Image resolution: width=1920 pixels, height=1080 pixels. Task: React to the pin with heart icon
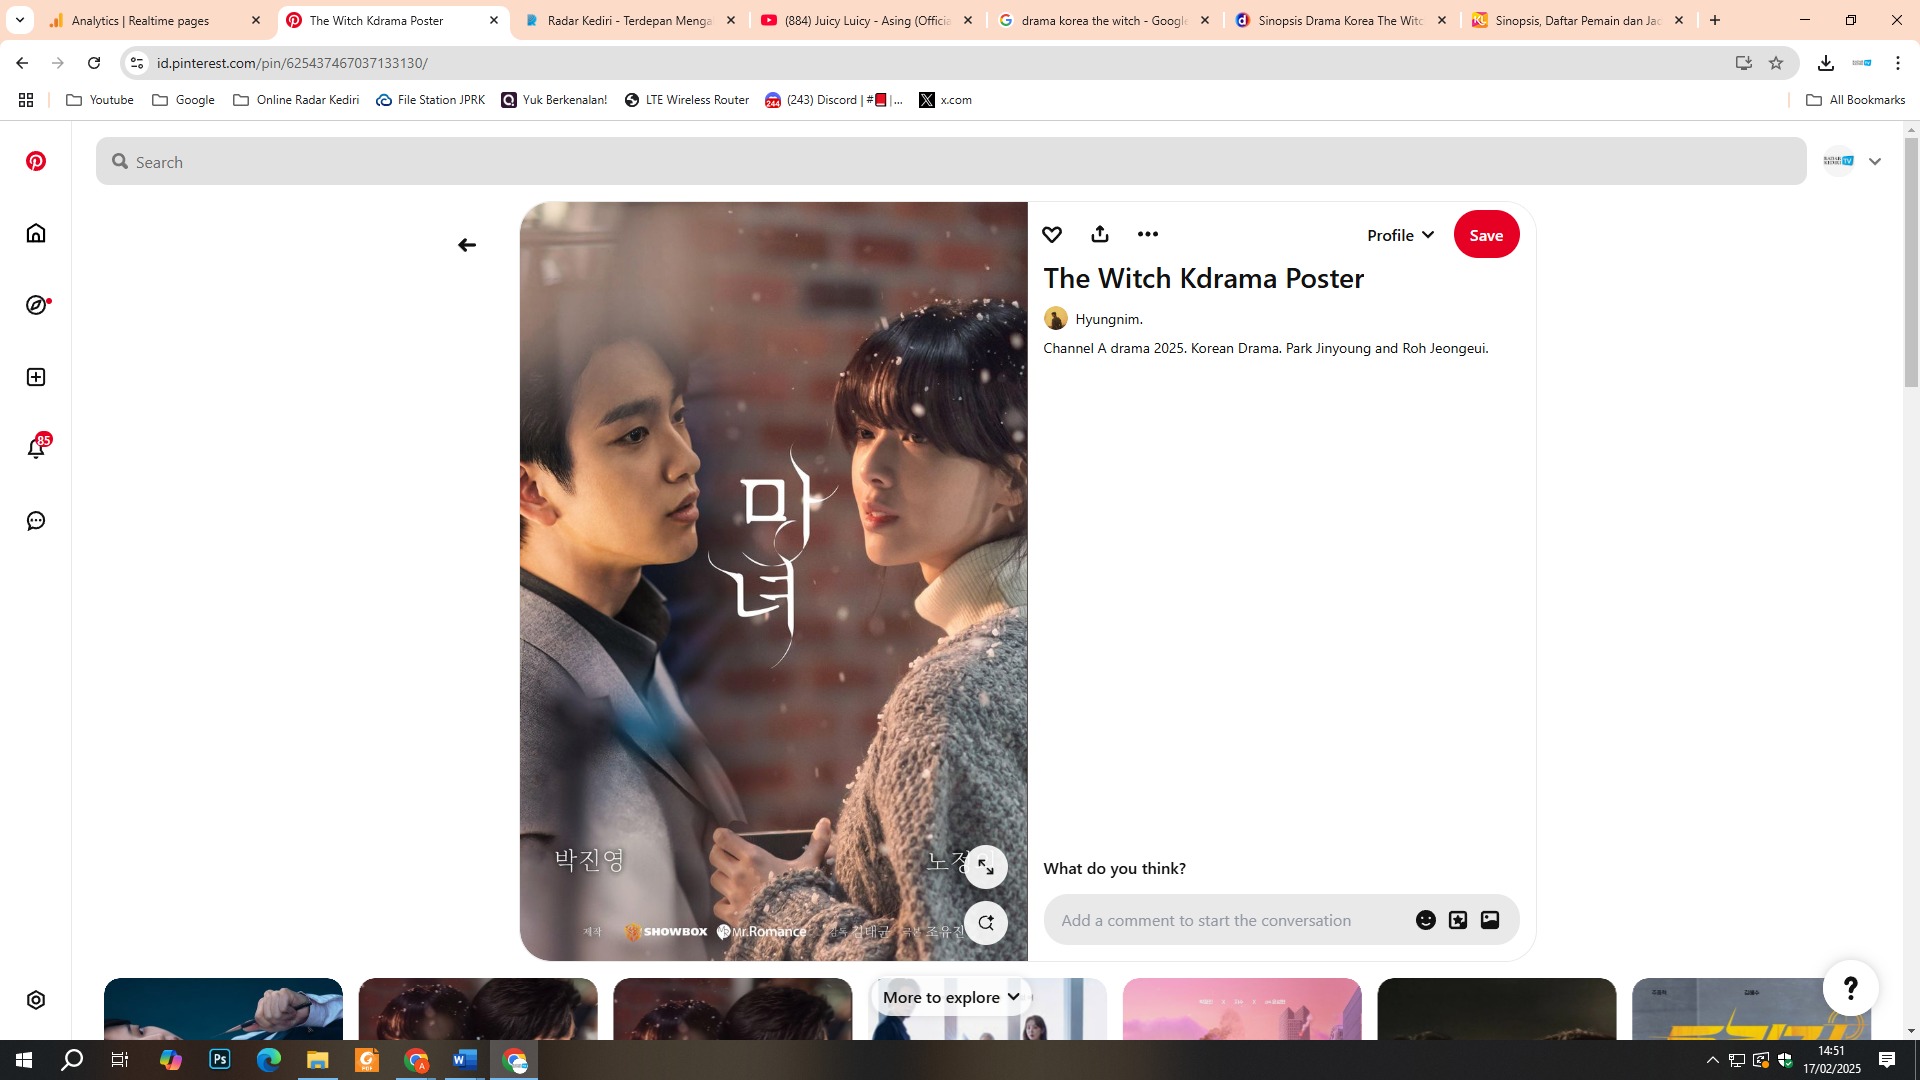(x=1052, y=234)
